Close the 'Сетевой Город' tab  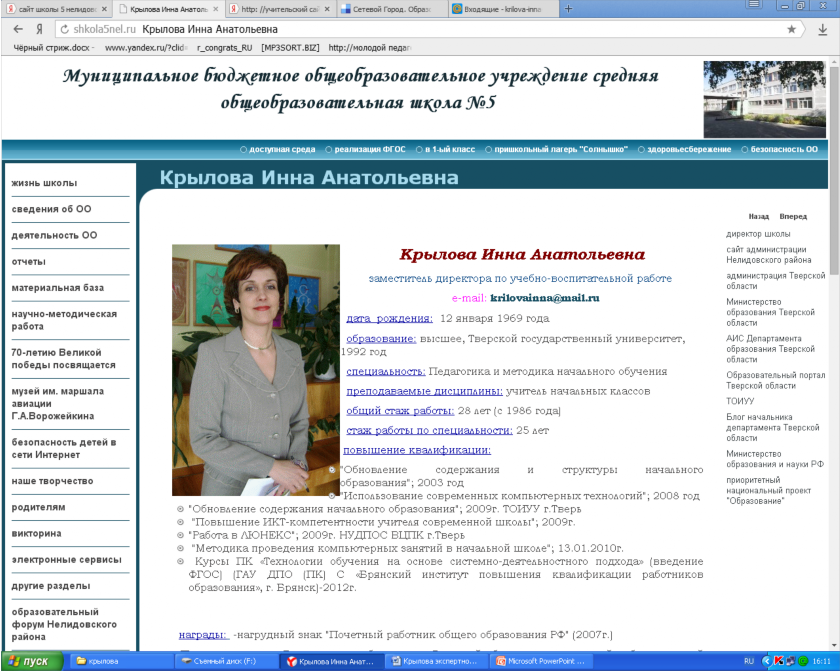[441, 9]
